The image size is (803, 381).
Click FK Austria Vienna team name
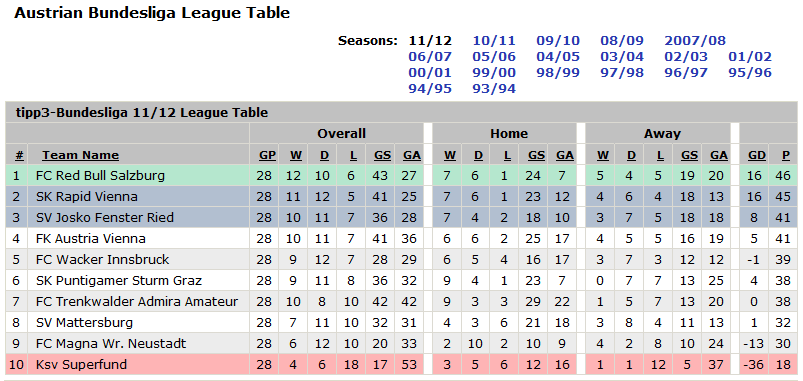coord(91,239)
